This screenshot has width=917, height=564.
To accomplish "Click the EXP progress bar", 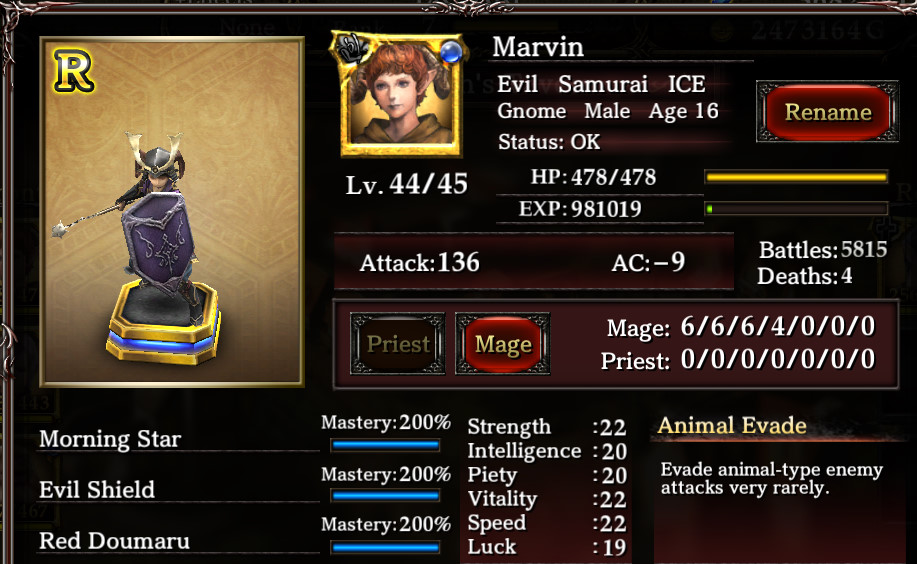I will 797,208.
